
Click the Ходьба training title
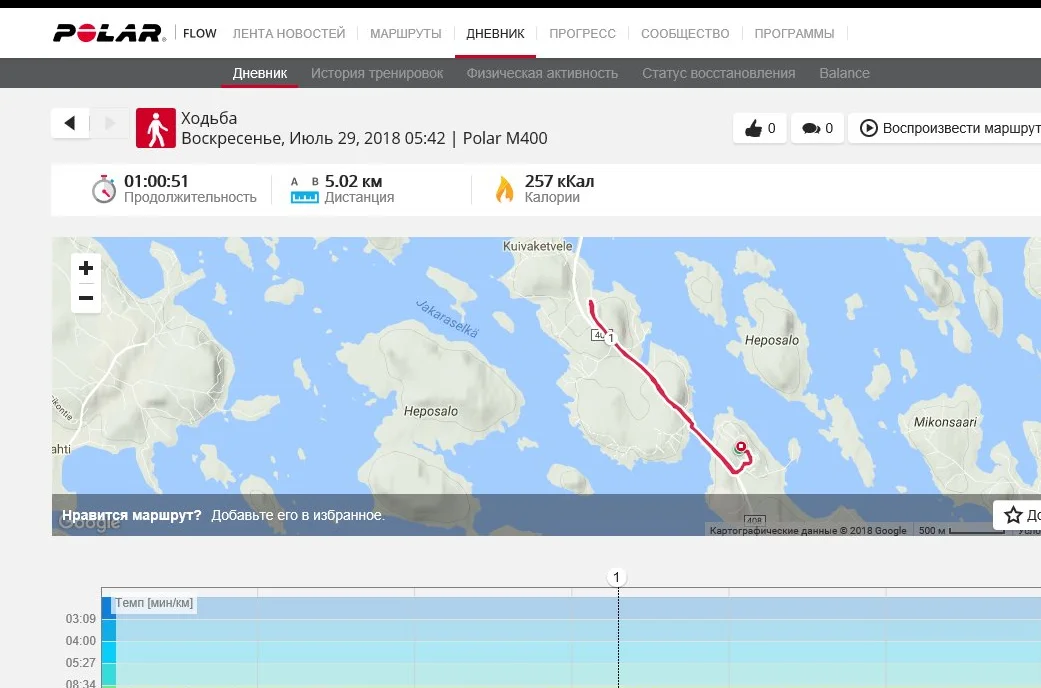tap(209, 118)
